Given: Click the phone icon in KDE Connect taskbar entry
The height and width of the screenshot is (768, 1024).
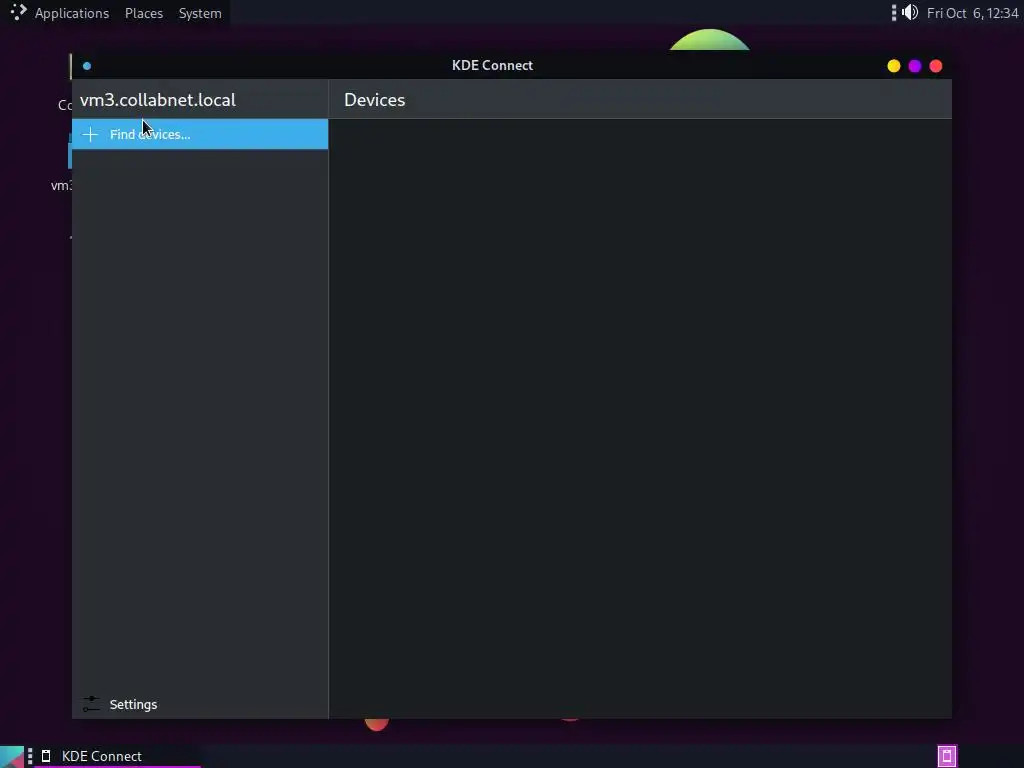Looking at the screenshot, I should [46, 756].
